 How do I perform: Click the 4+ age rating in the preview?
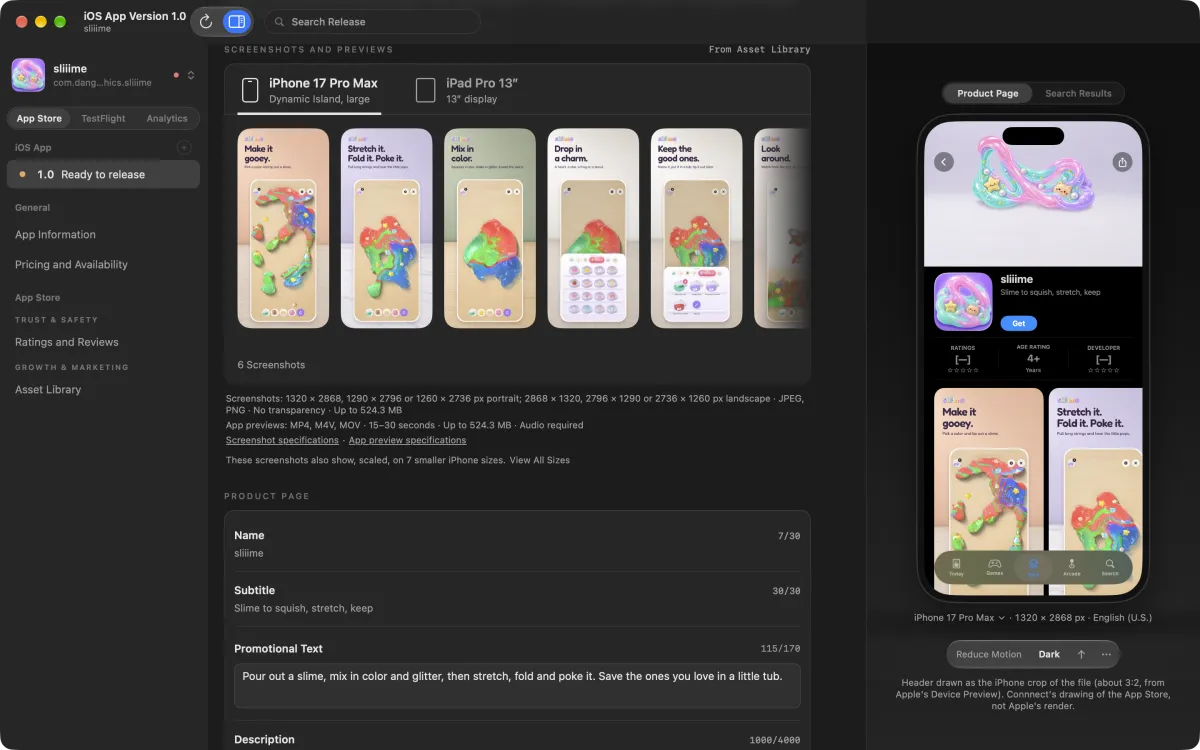coord(1033,358)
